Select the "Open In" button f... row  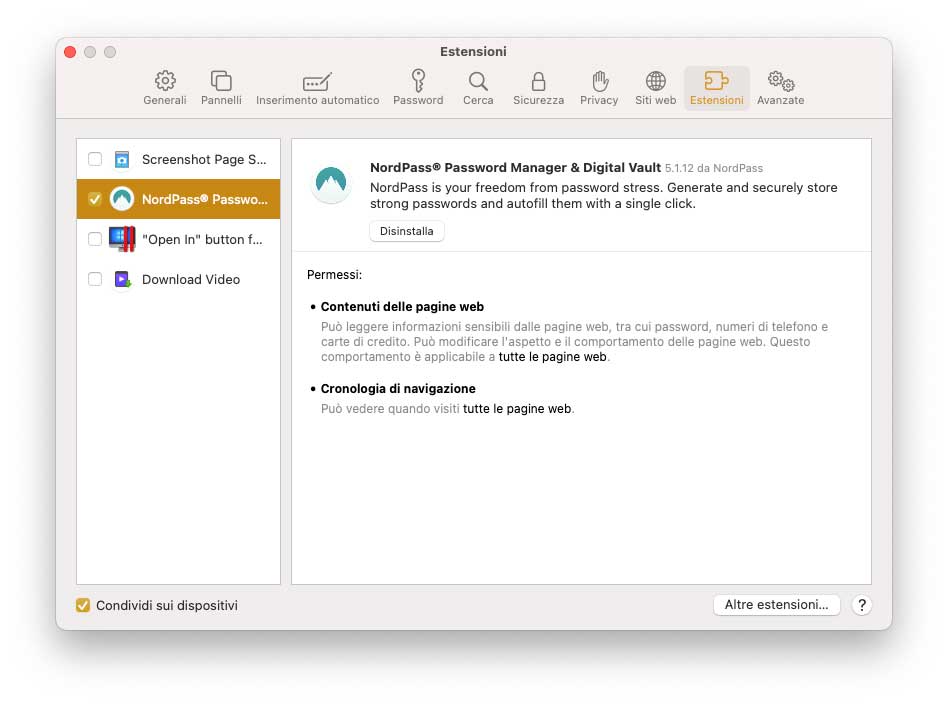tap(178, 239)
